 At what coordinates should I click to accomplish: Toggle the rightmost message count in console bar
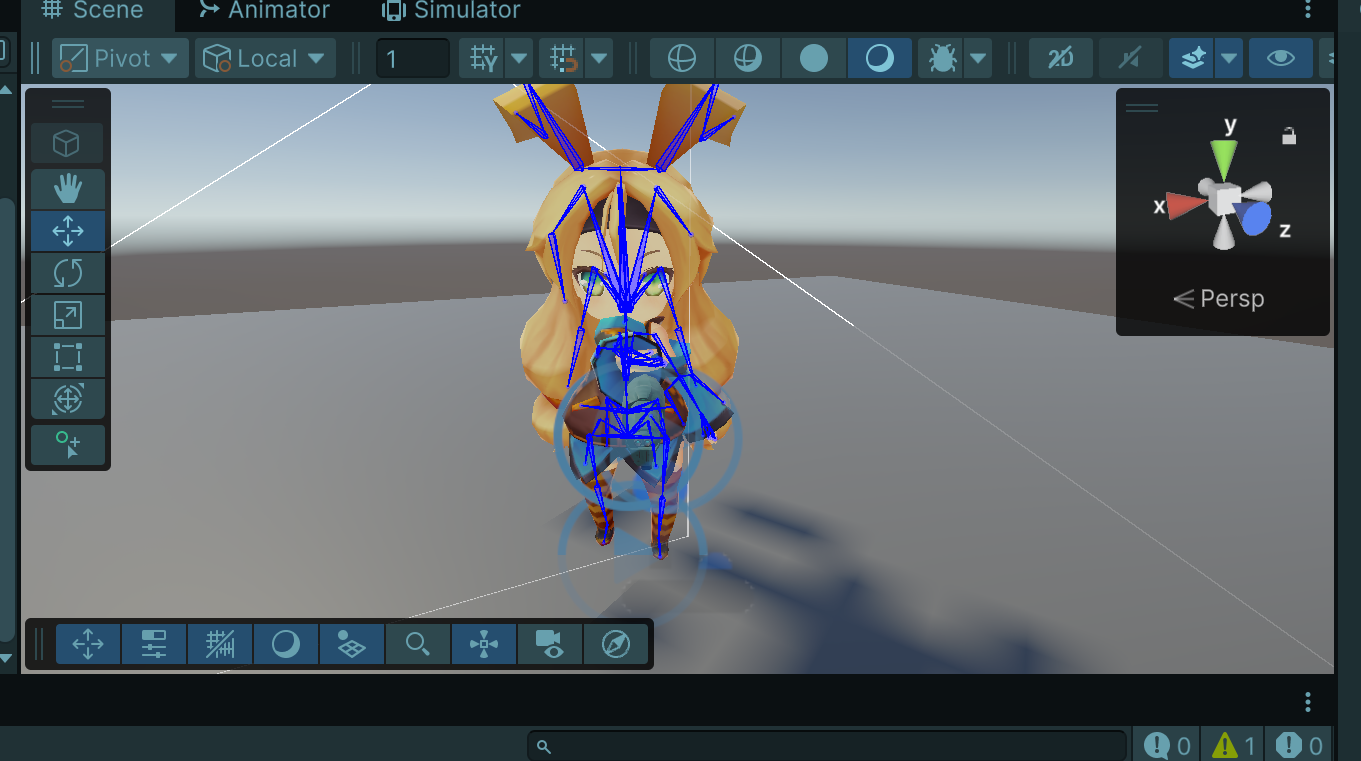(x=1300, y=745)
